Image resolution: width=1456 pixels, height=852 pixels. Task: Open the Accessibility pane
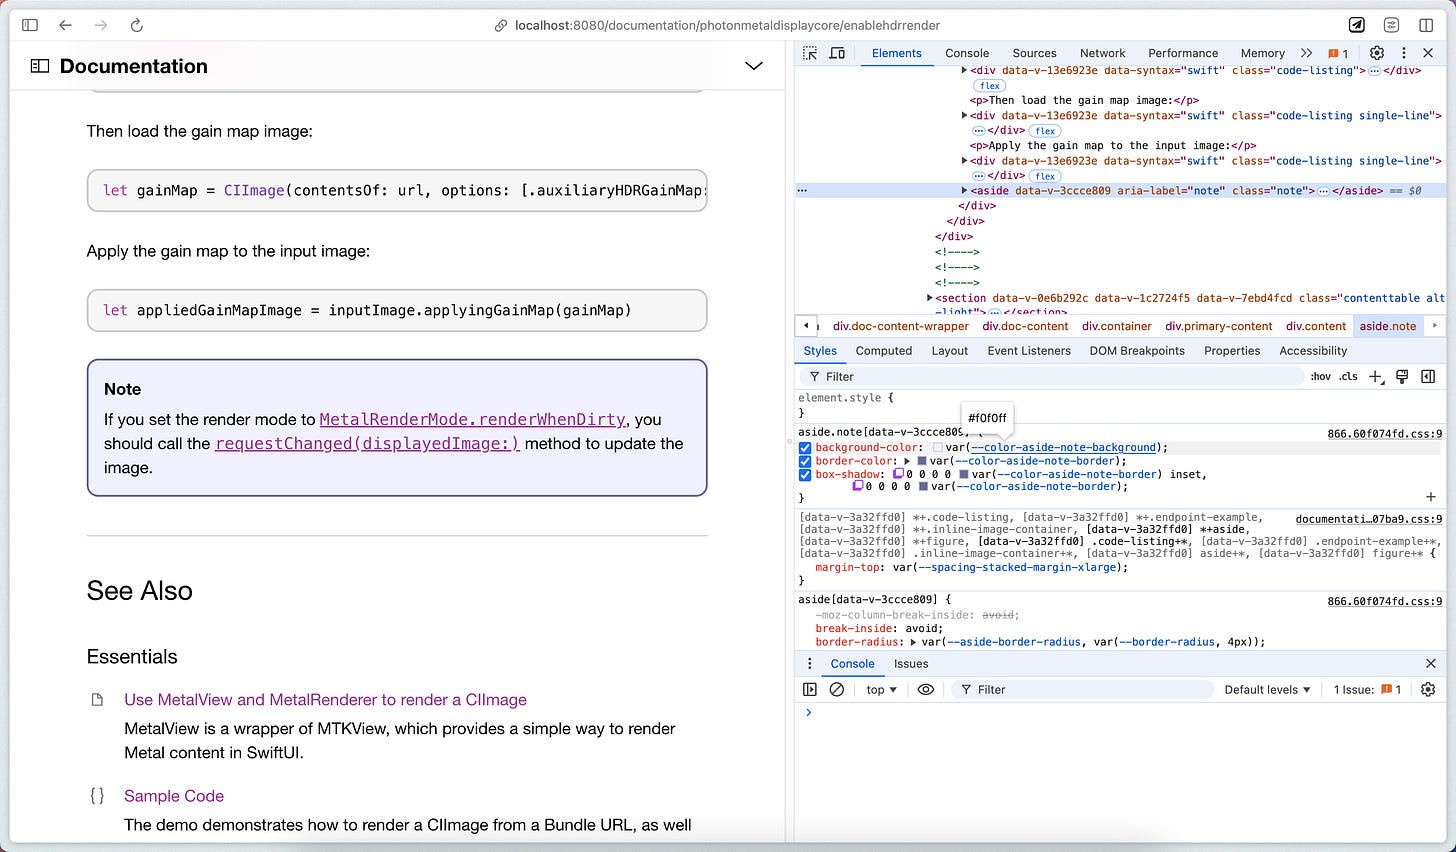tap(1313, 351)
